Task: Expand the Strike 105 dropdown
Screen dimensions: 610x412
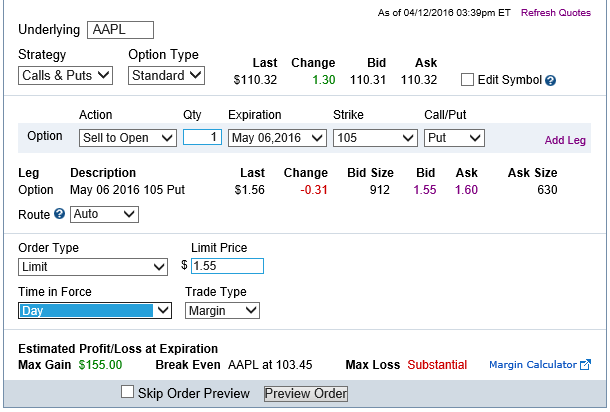Action: click(x=375, y=138)
